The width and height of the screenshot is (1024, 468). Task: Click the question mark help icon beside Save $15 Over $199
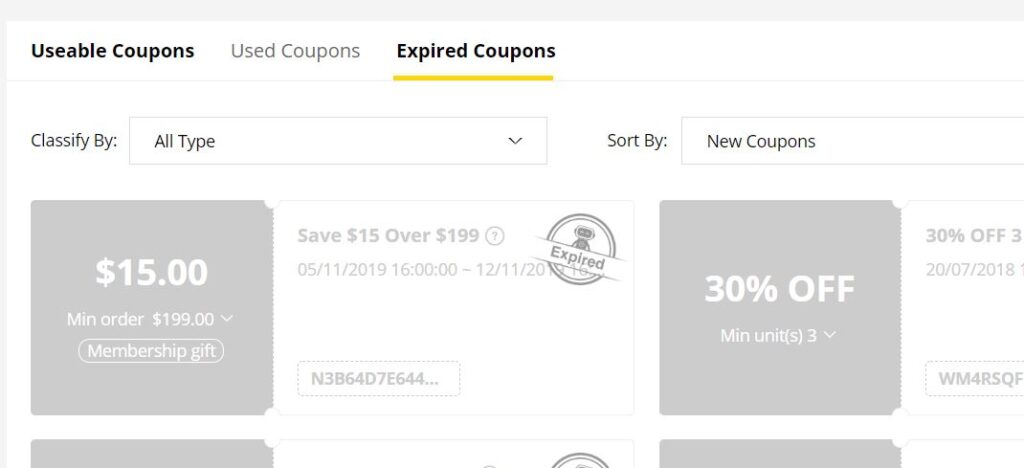[494, 237]
